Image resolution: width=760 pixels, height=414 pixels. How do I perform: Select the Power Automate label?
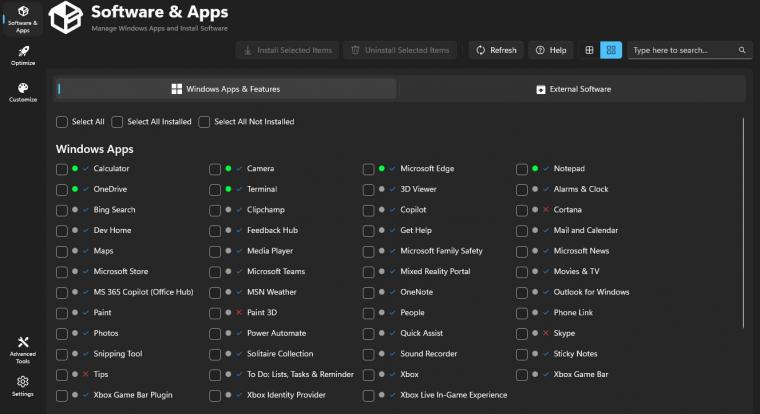coord(276,333)
